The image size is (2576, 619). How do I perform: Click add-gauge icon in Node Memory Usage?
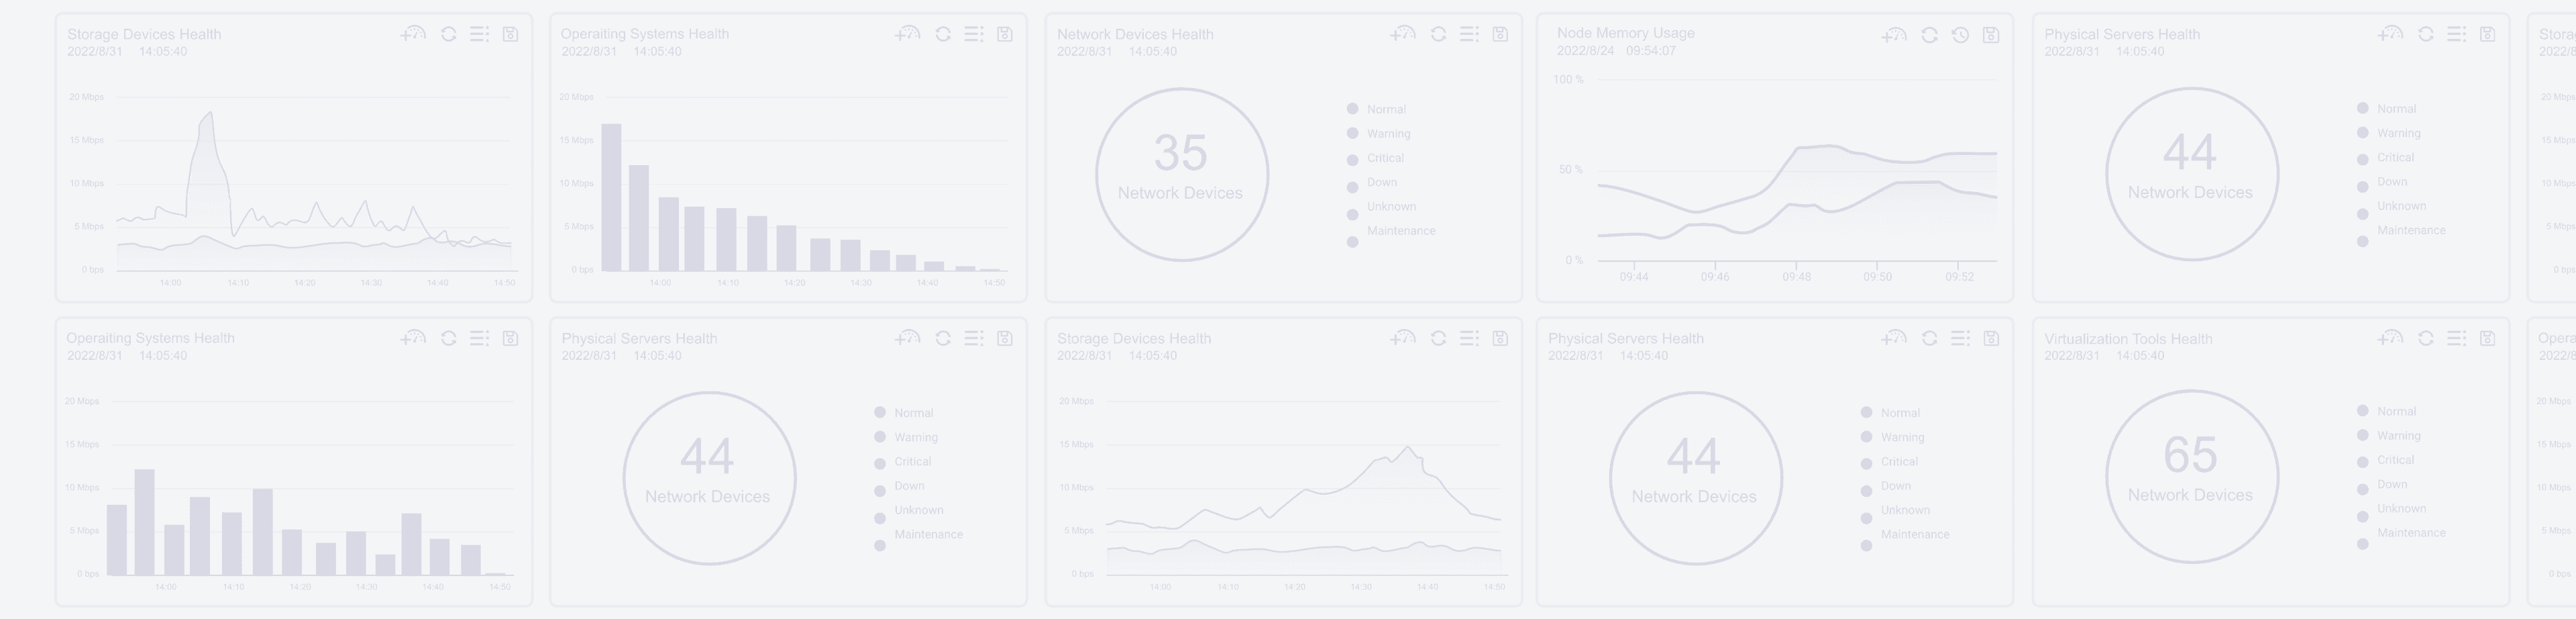(x=1894, y=35)
